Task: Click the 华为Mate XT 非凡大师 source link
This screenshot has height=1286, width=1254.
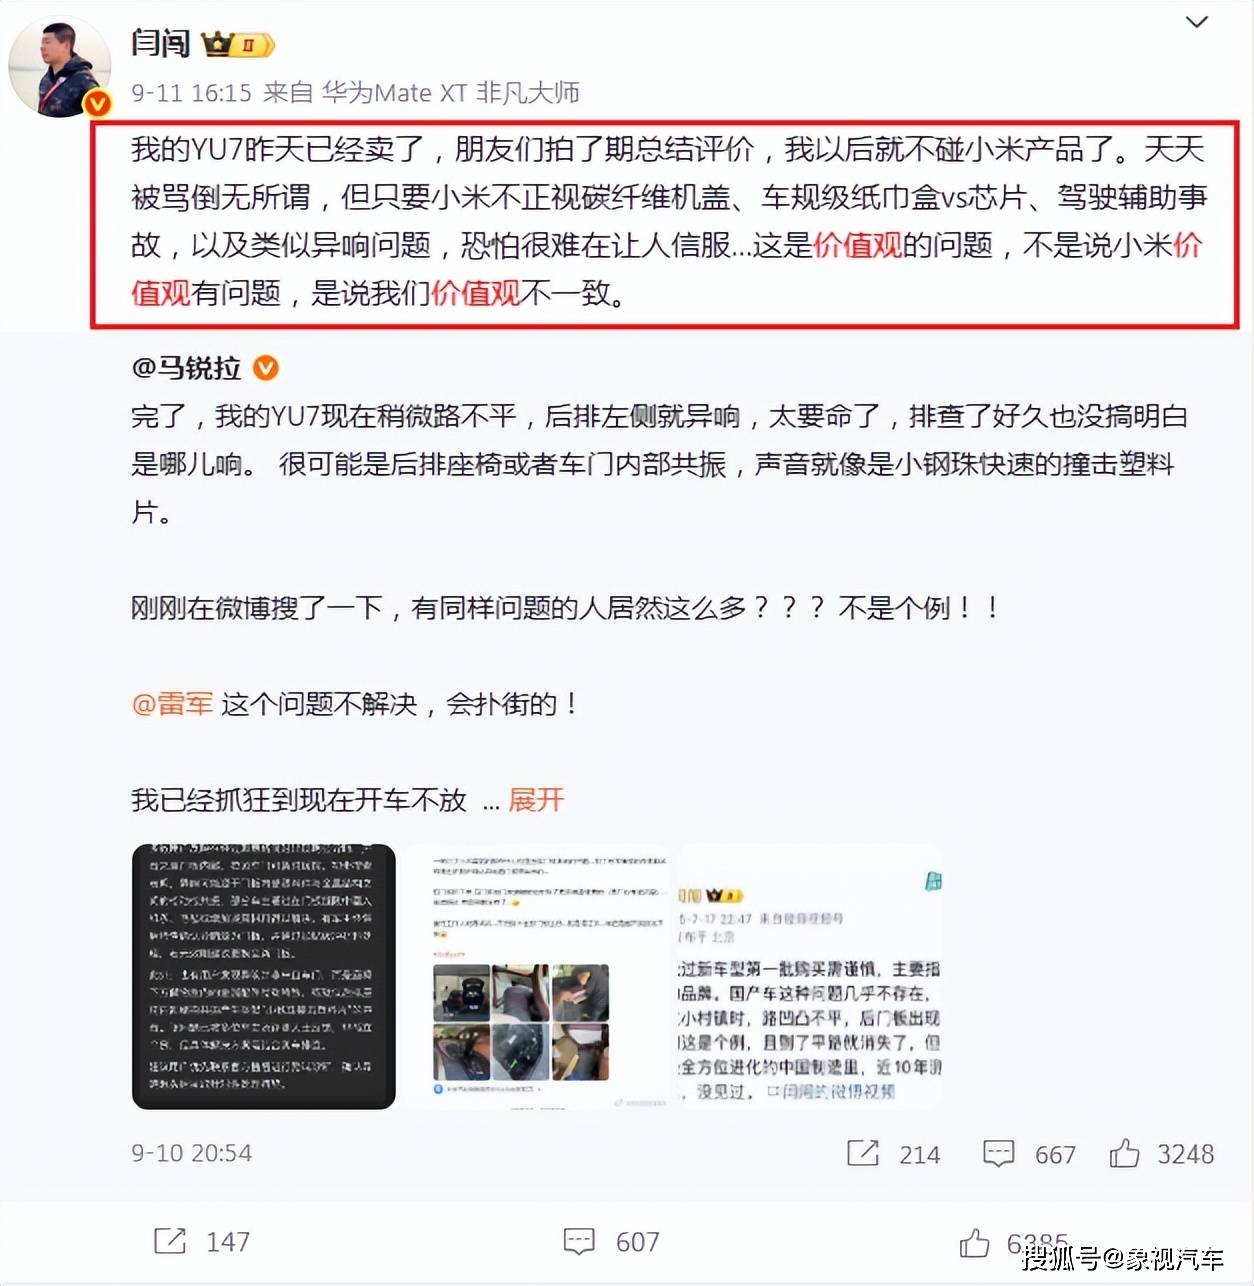Action: pos(450,93)
